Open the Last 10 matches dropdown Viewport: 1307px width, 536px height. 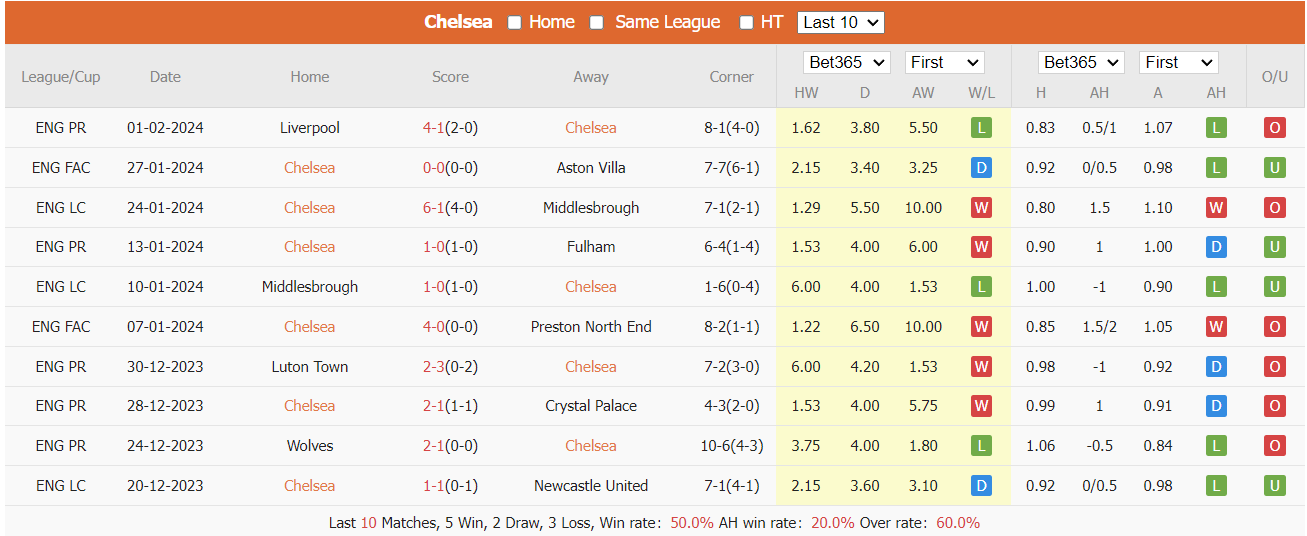841,22
